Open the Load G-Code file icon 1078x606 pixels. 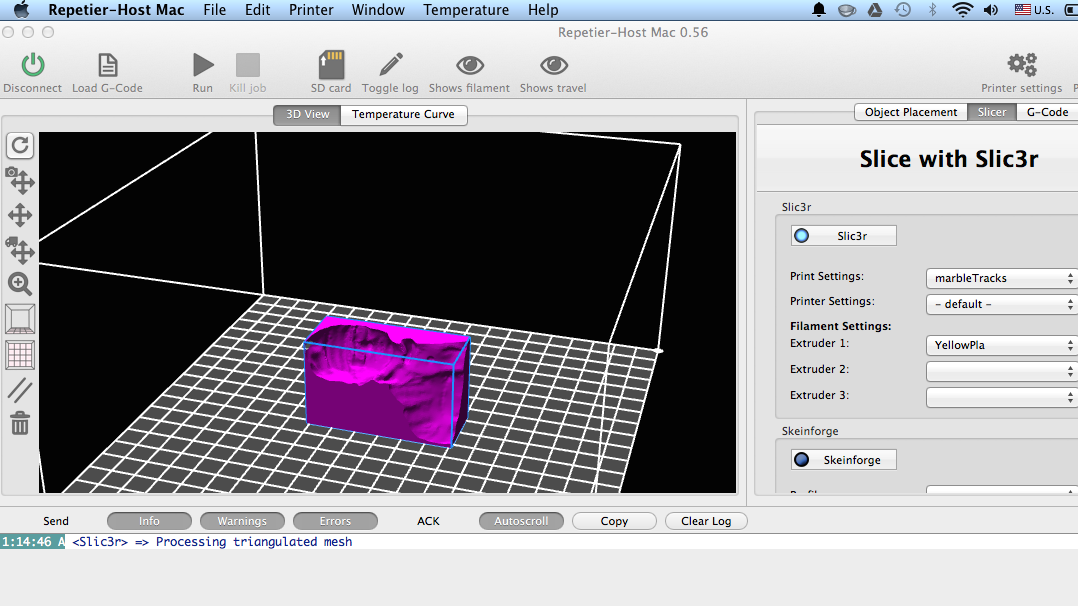(x=107, y=65)
